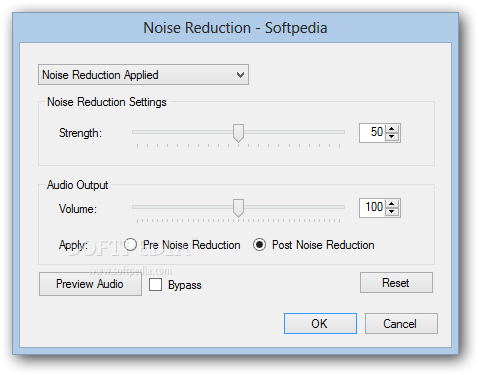Screen dimensions: 479x375
Task: Enable the Bypass checkbox
Action: [155, 285]
